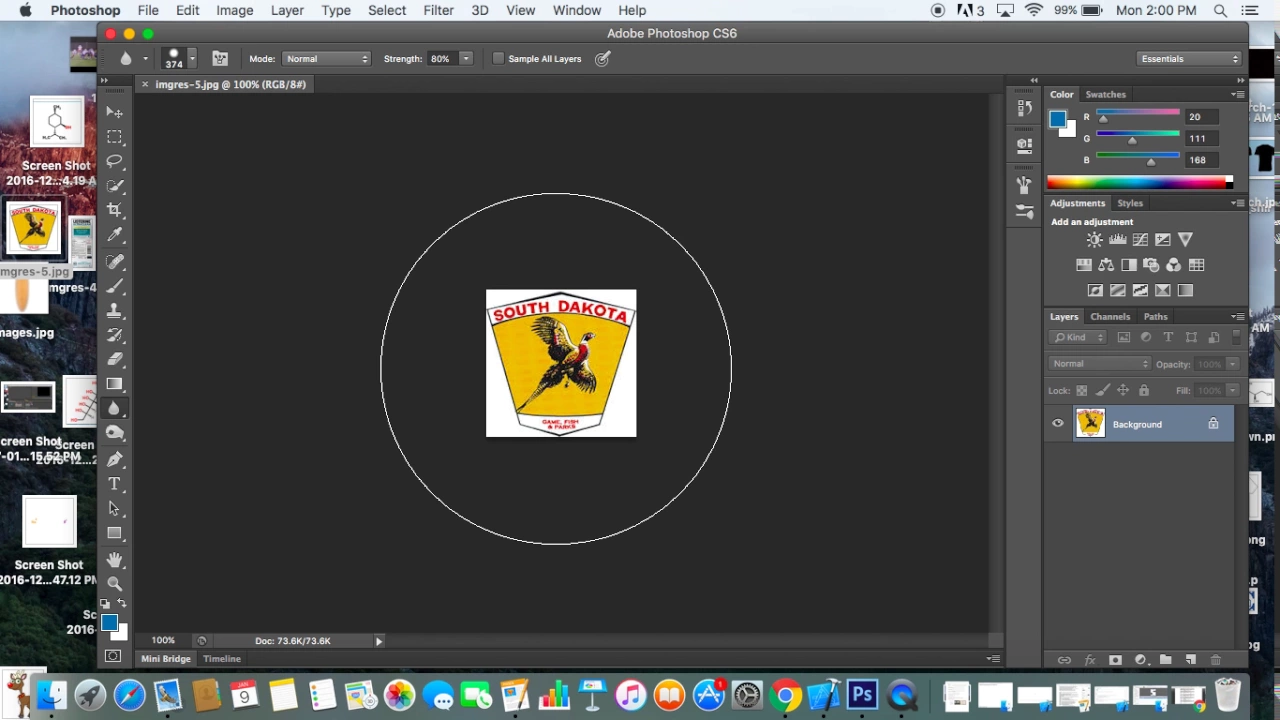Switch to the Paths tab
This screenshot has width=1280, height=720.
[1155, 317]
